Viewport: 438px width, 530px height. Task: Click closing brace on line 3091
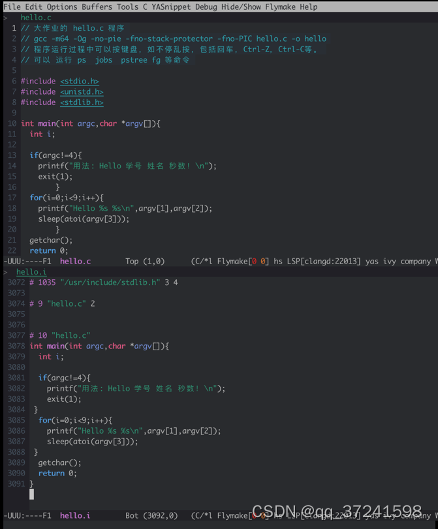[x=31, y=484]
